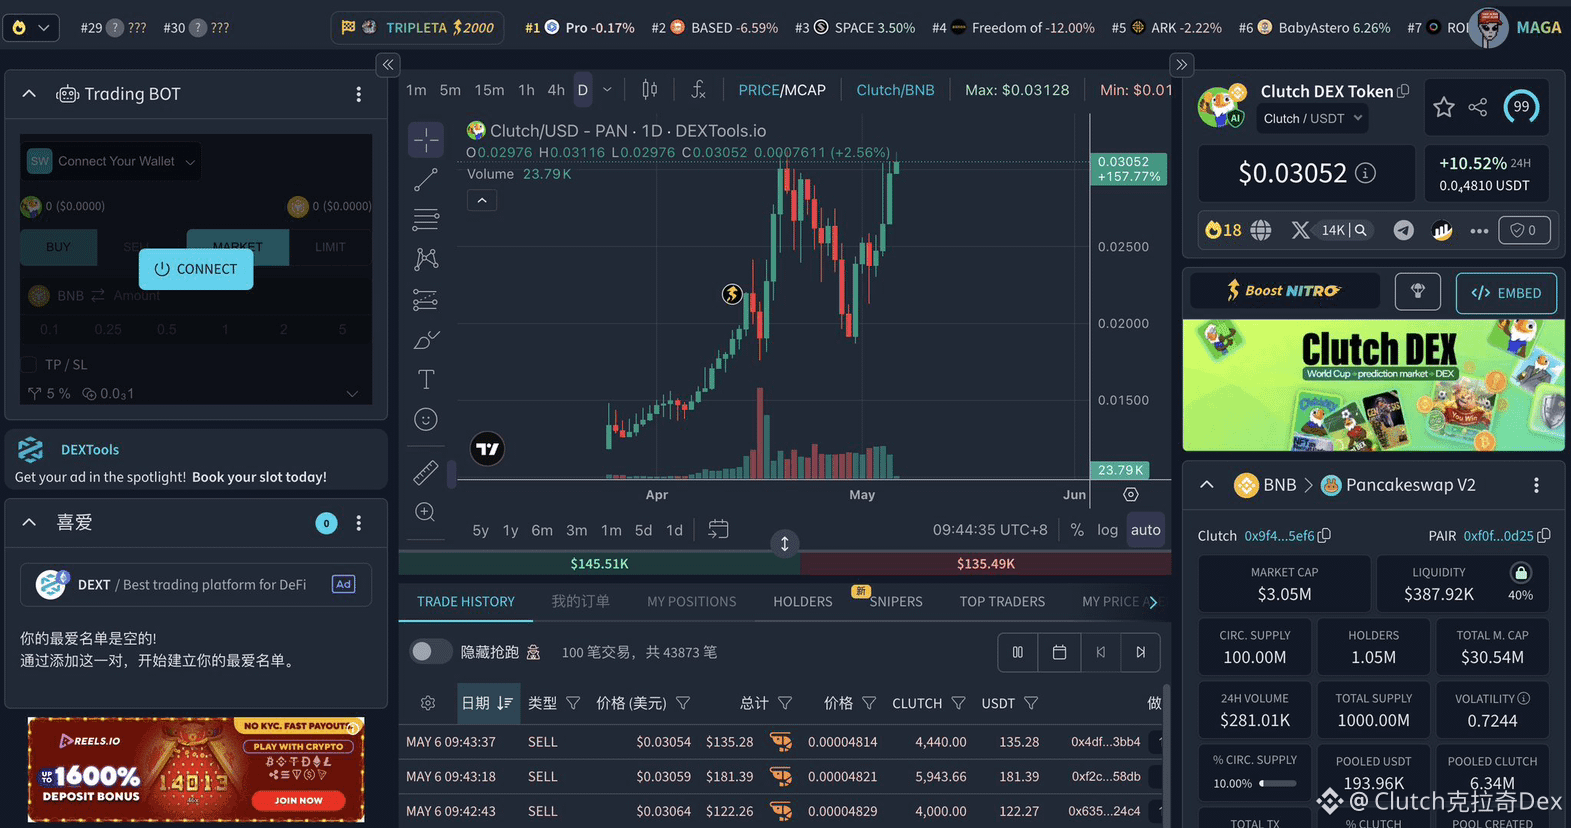Open the Fibonacci retracement tools

(426, 219)
